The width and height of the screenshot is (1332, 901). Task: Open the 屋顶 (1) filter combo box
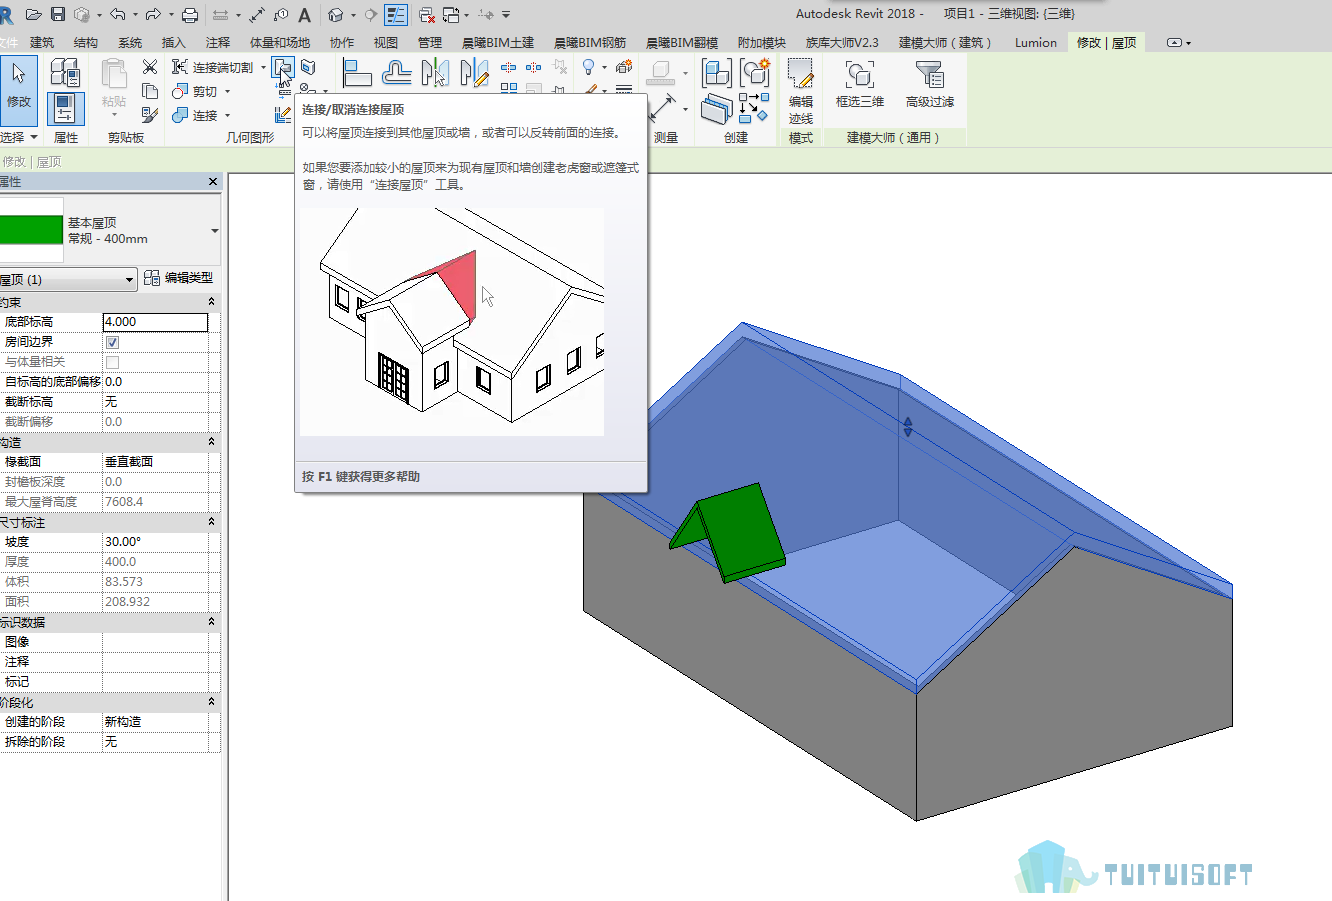67,279
